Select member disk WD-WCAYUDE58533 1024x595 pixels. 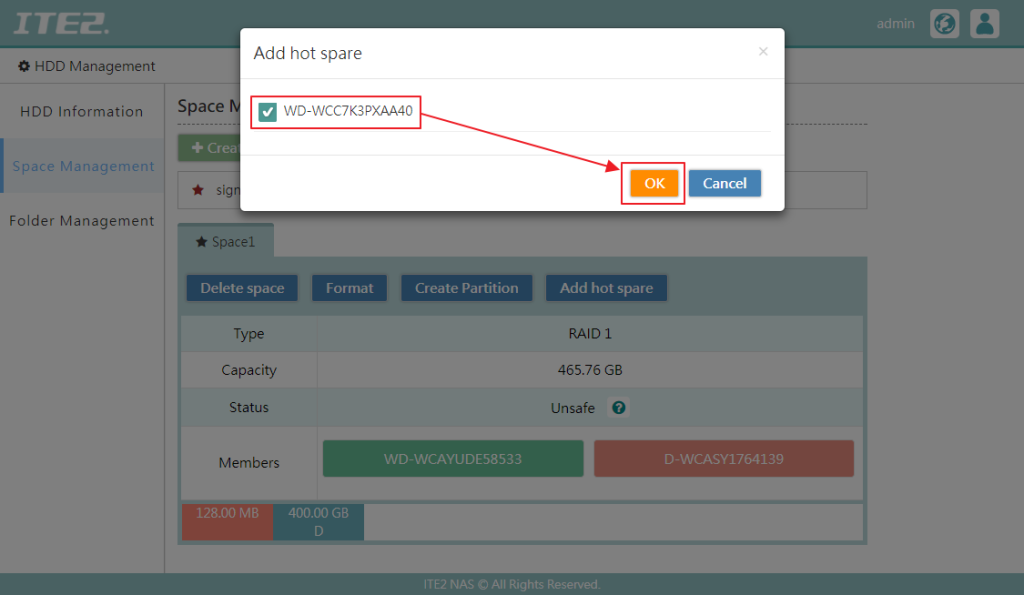(452, 458)
